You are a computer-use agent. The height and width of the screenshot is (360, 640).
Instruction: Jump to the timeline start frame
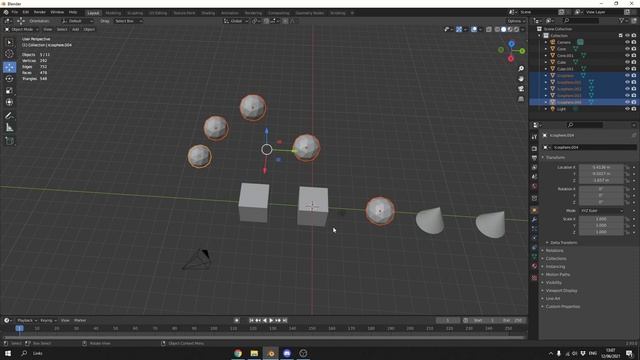click(x=251, y=320)
